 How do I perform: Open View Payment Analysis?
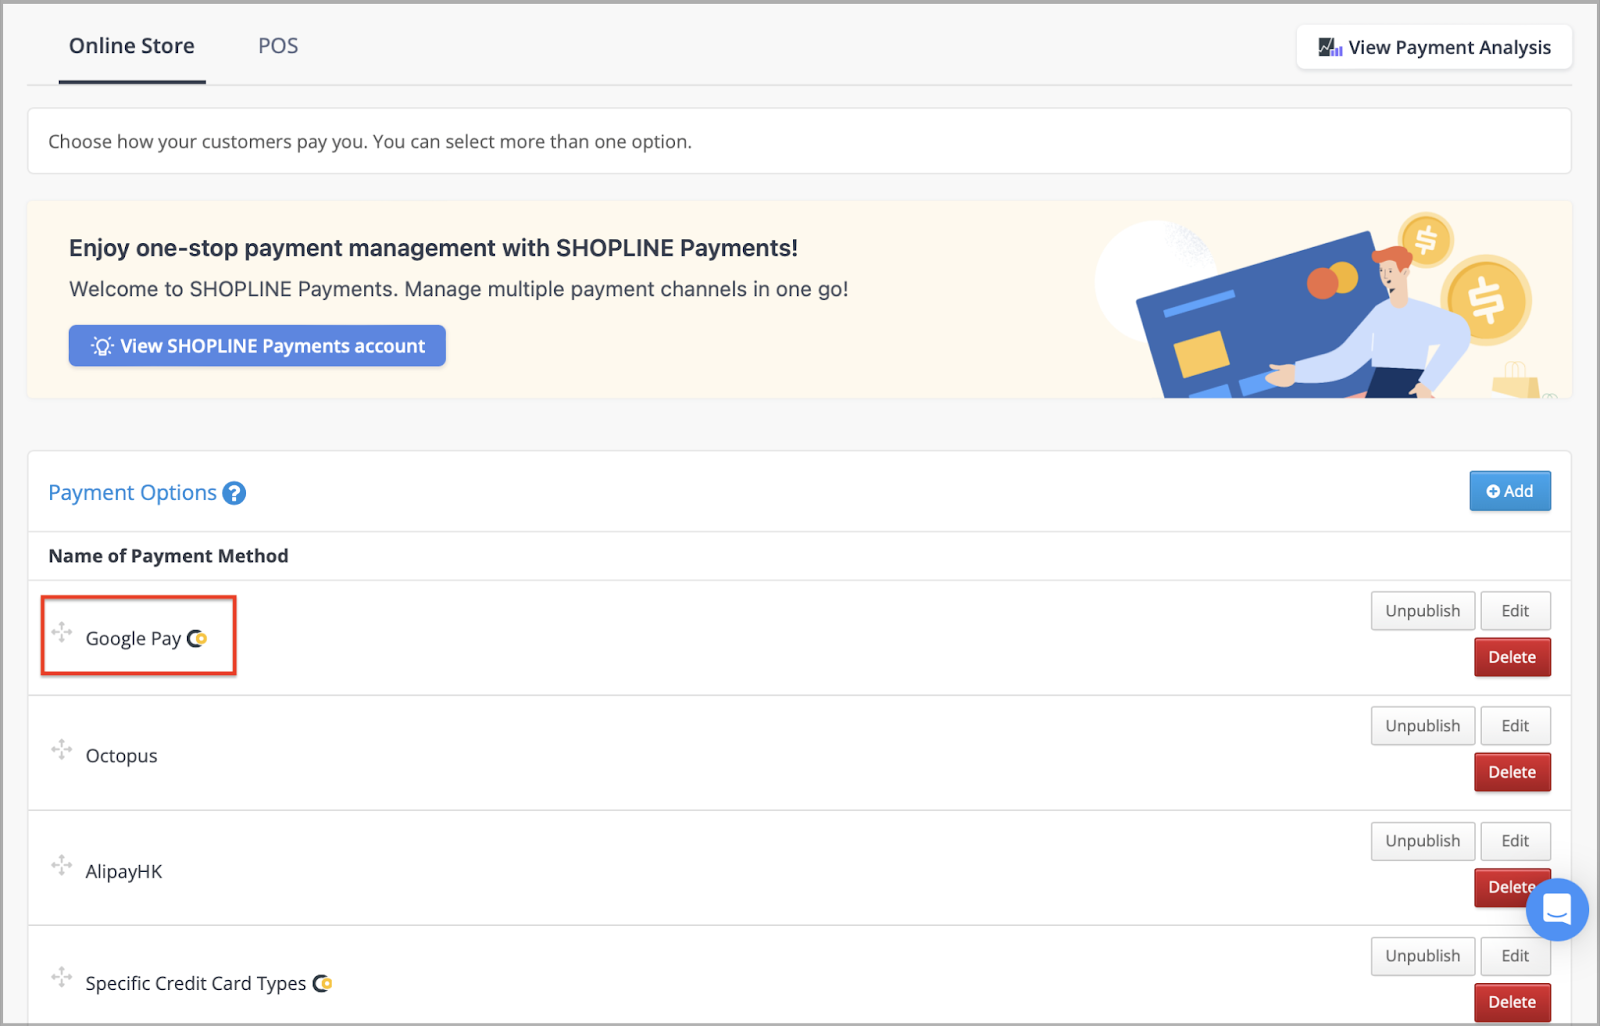coord(1434,47)
